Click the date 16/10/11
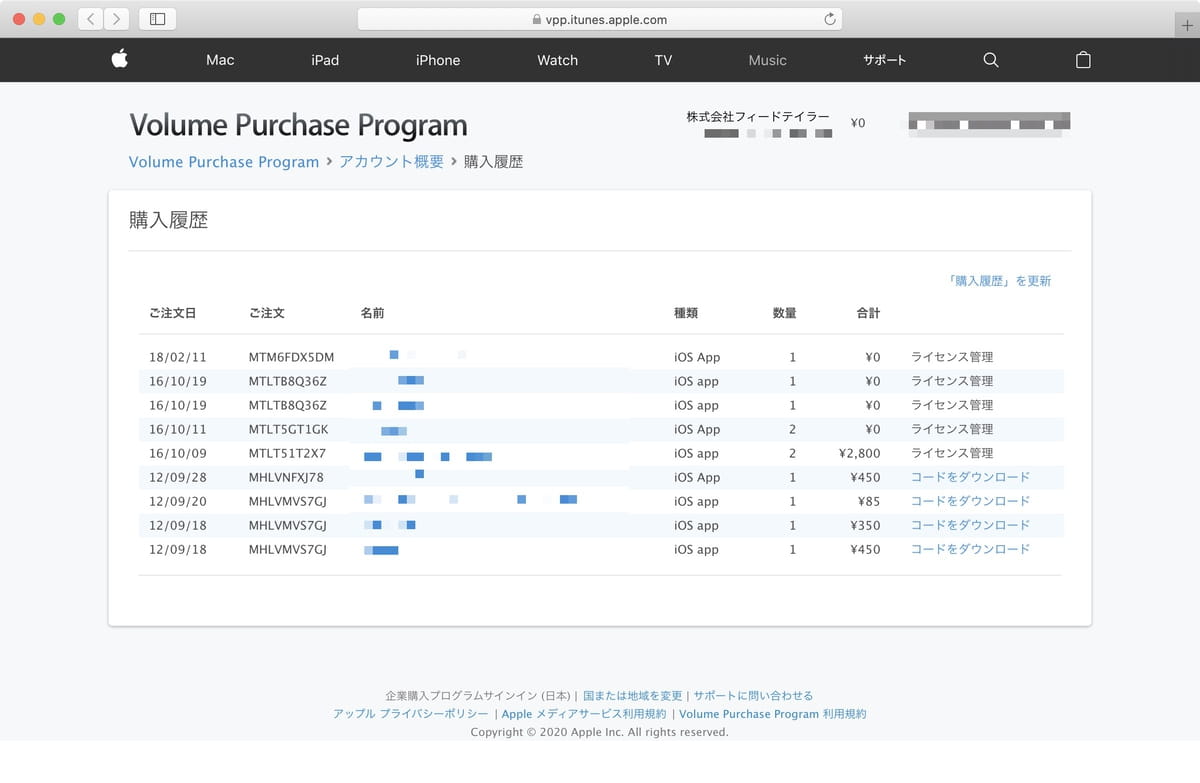This screenshot has width=1200, height=783. (178, 429)
